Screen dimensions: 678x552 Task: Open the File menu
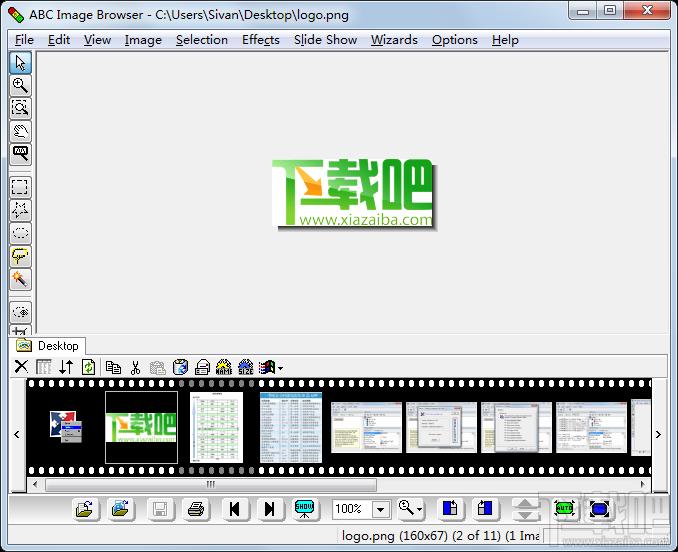tap(24, 40)
